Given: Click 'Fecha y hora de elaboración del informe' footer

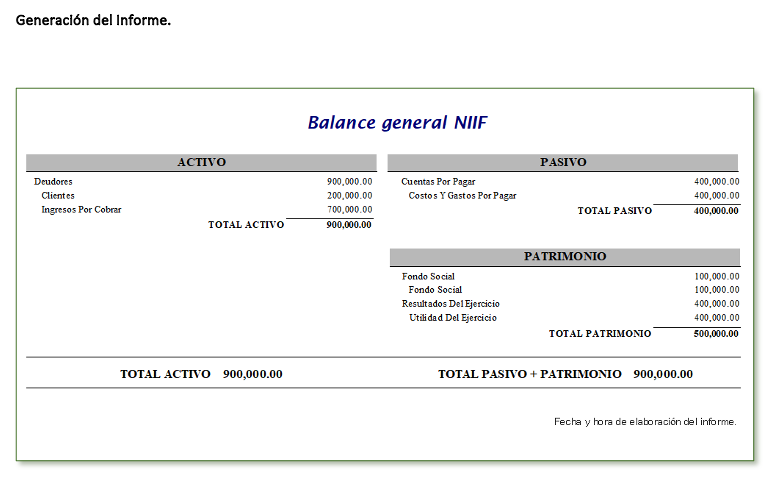Looking at the screenshot, I should click(645, 422).
